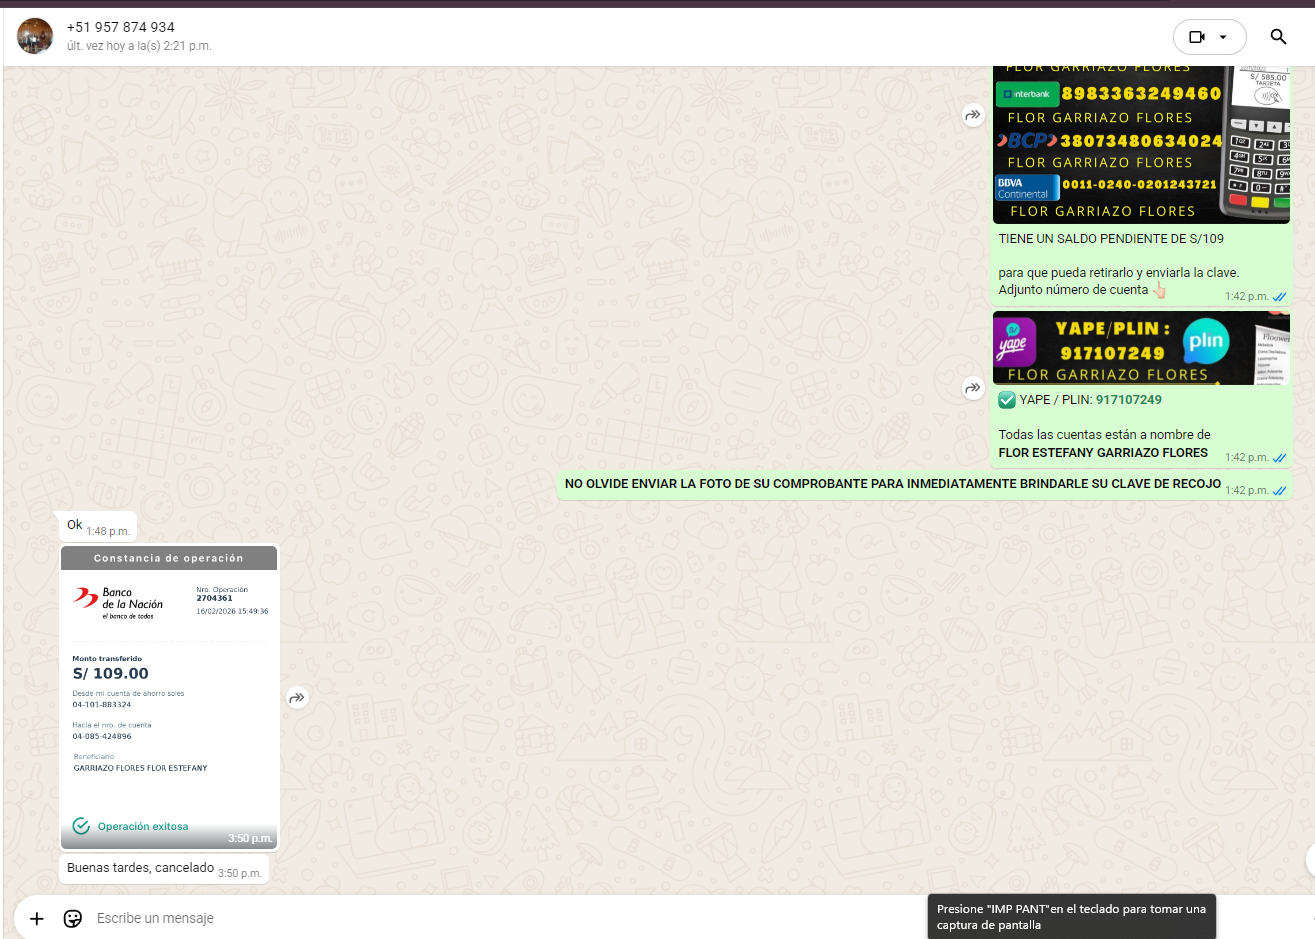Image resolution: width=1315 pixels, height=939 pixels.
Task: Open the emoji and sticker picker
Action: point(73,918)
